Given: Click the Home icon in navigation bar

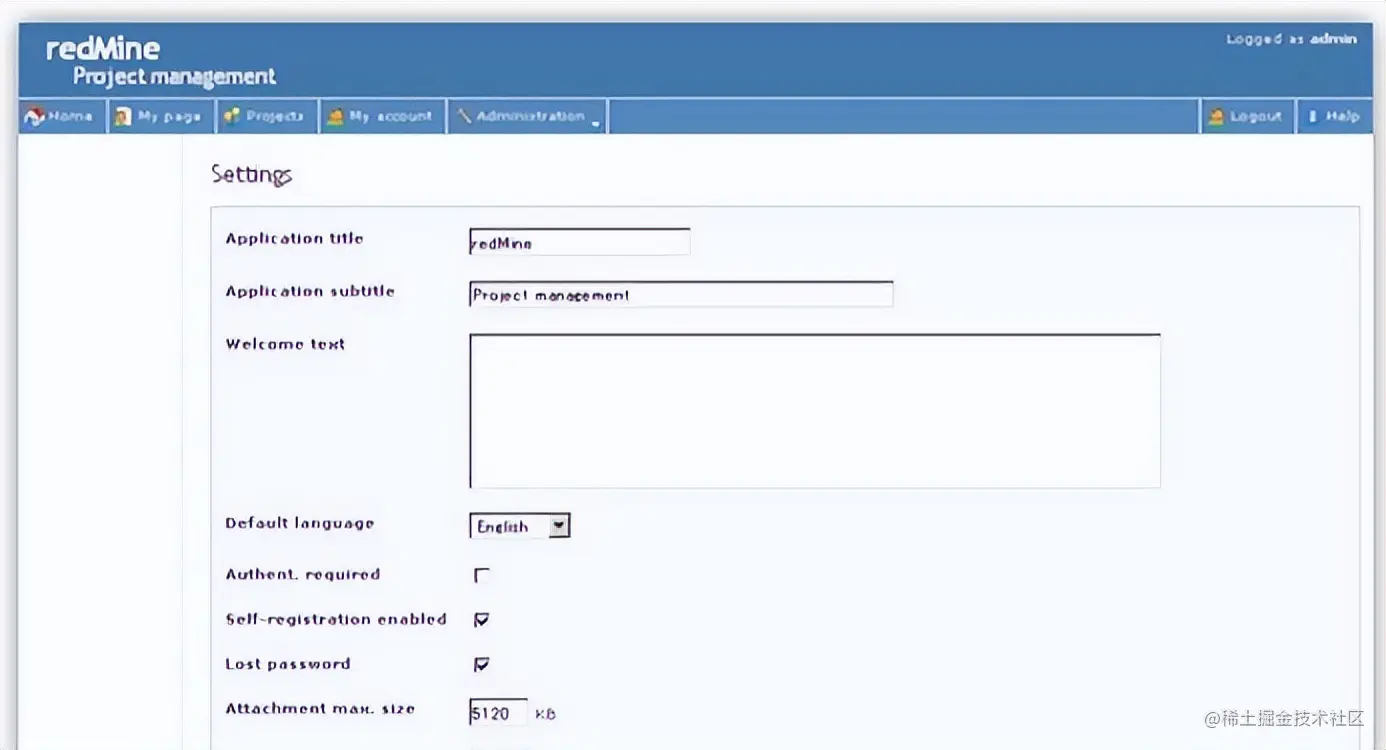Looking at the screenshot, I should point(35,117).
